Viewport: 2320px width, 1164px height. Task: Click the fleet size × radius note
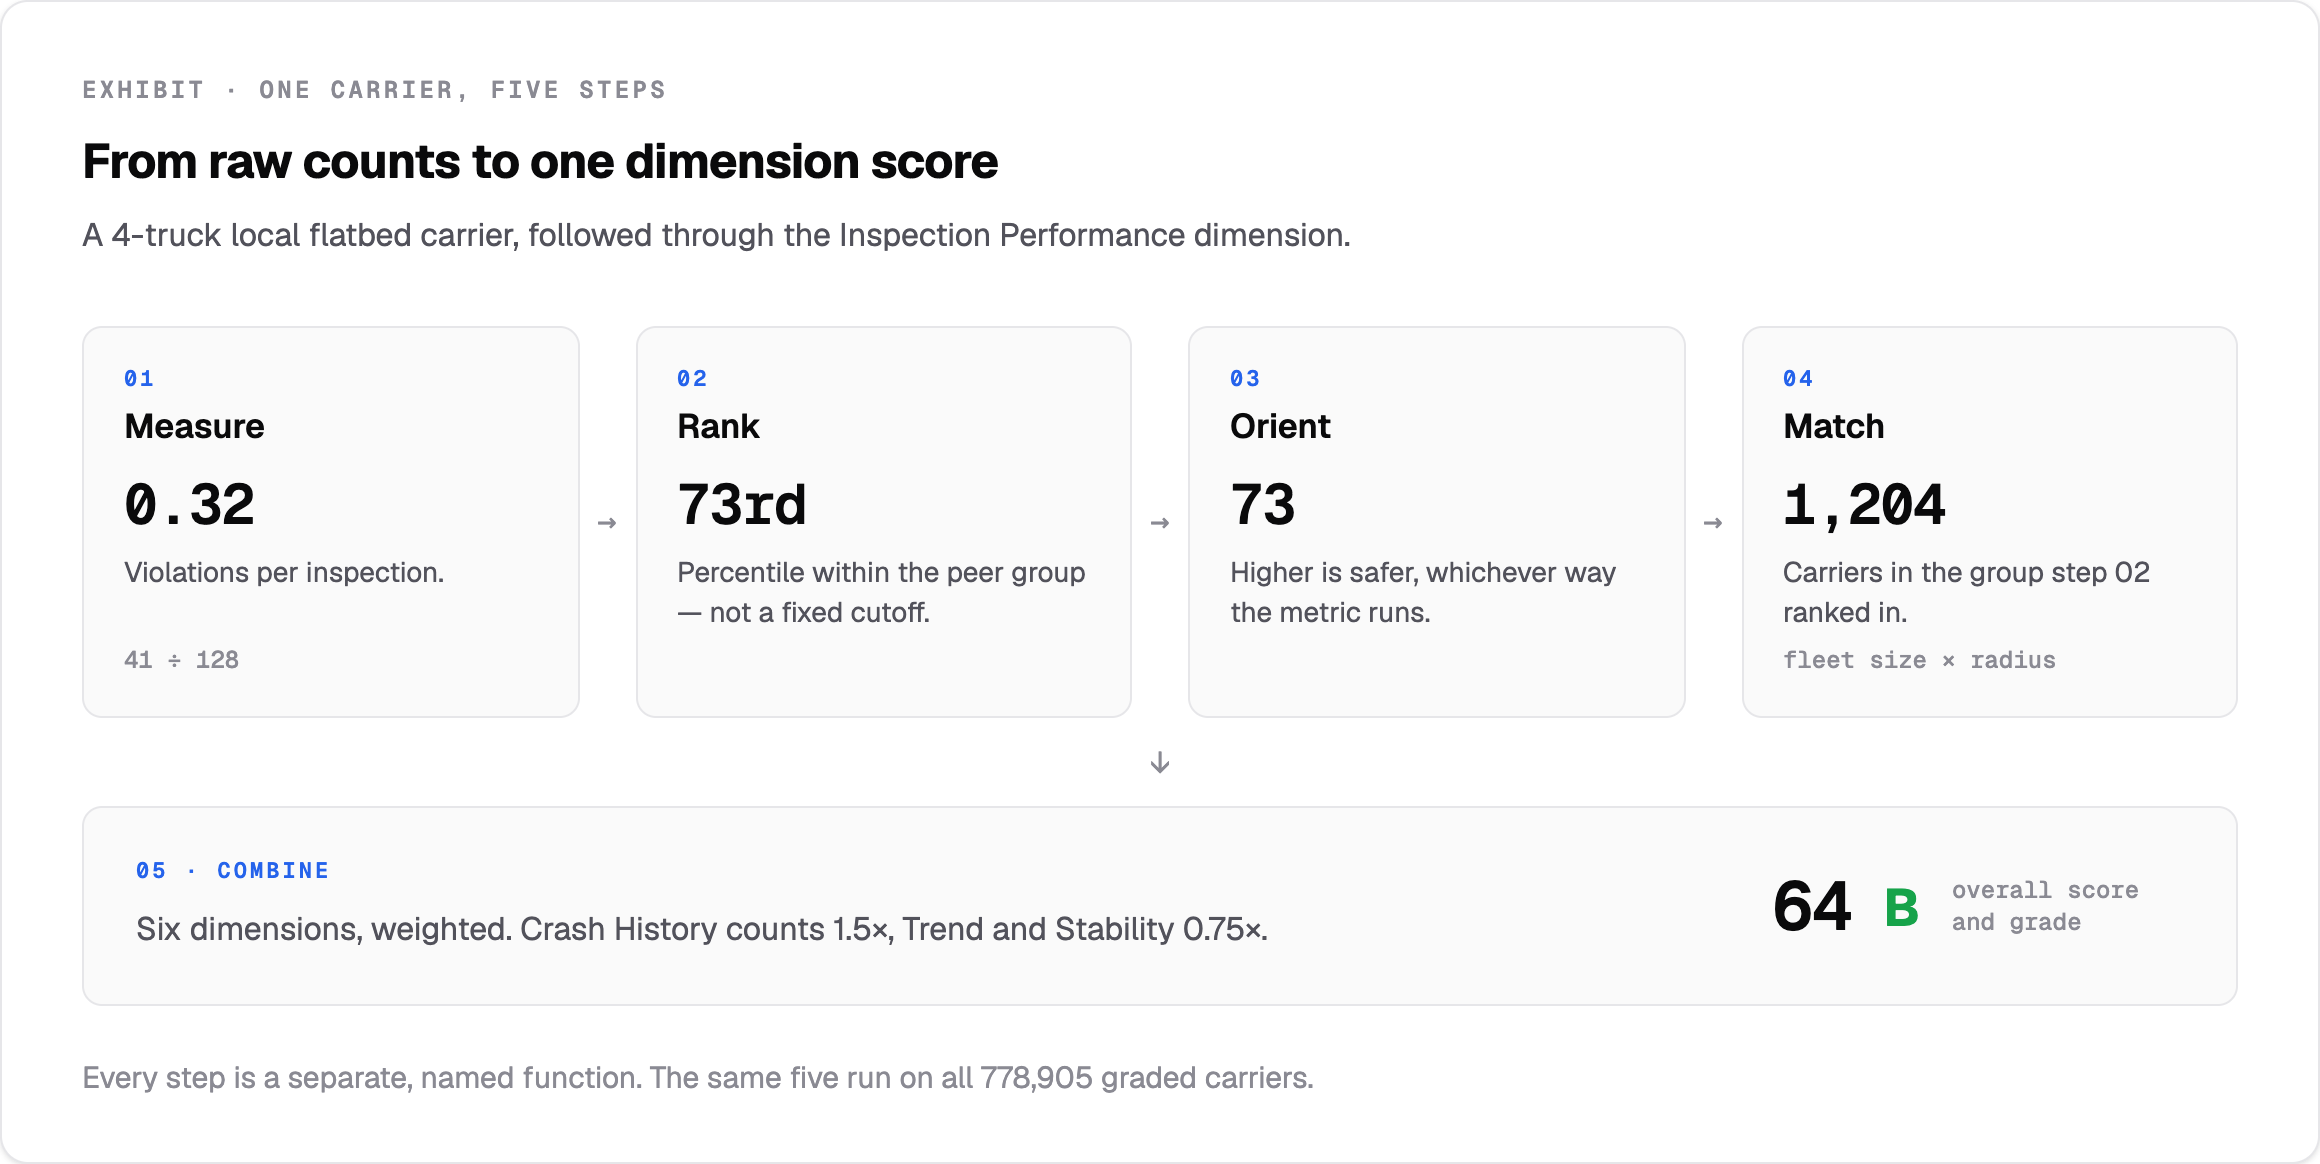pyautogui.click(x=1919, y=660)
